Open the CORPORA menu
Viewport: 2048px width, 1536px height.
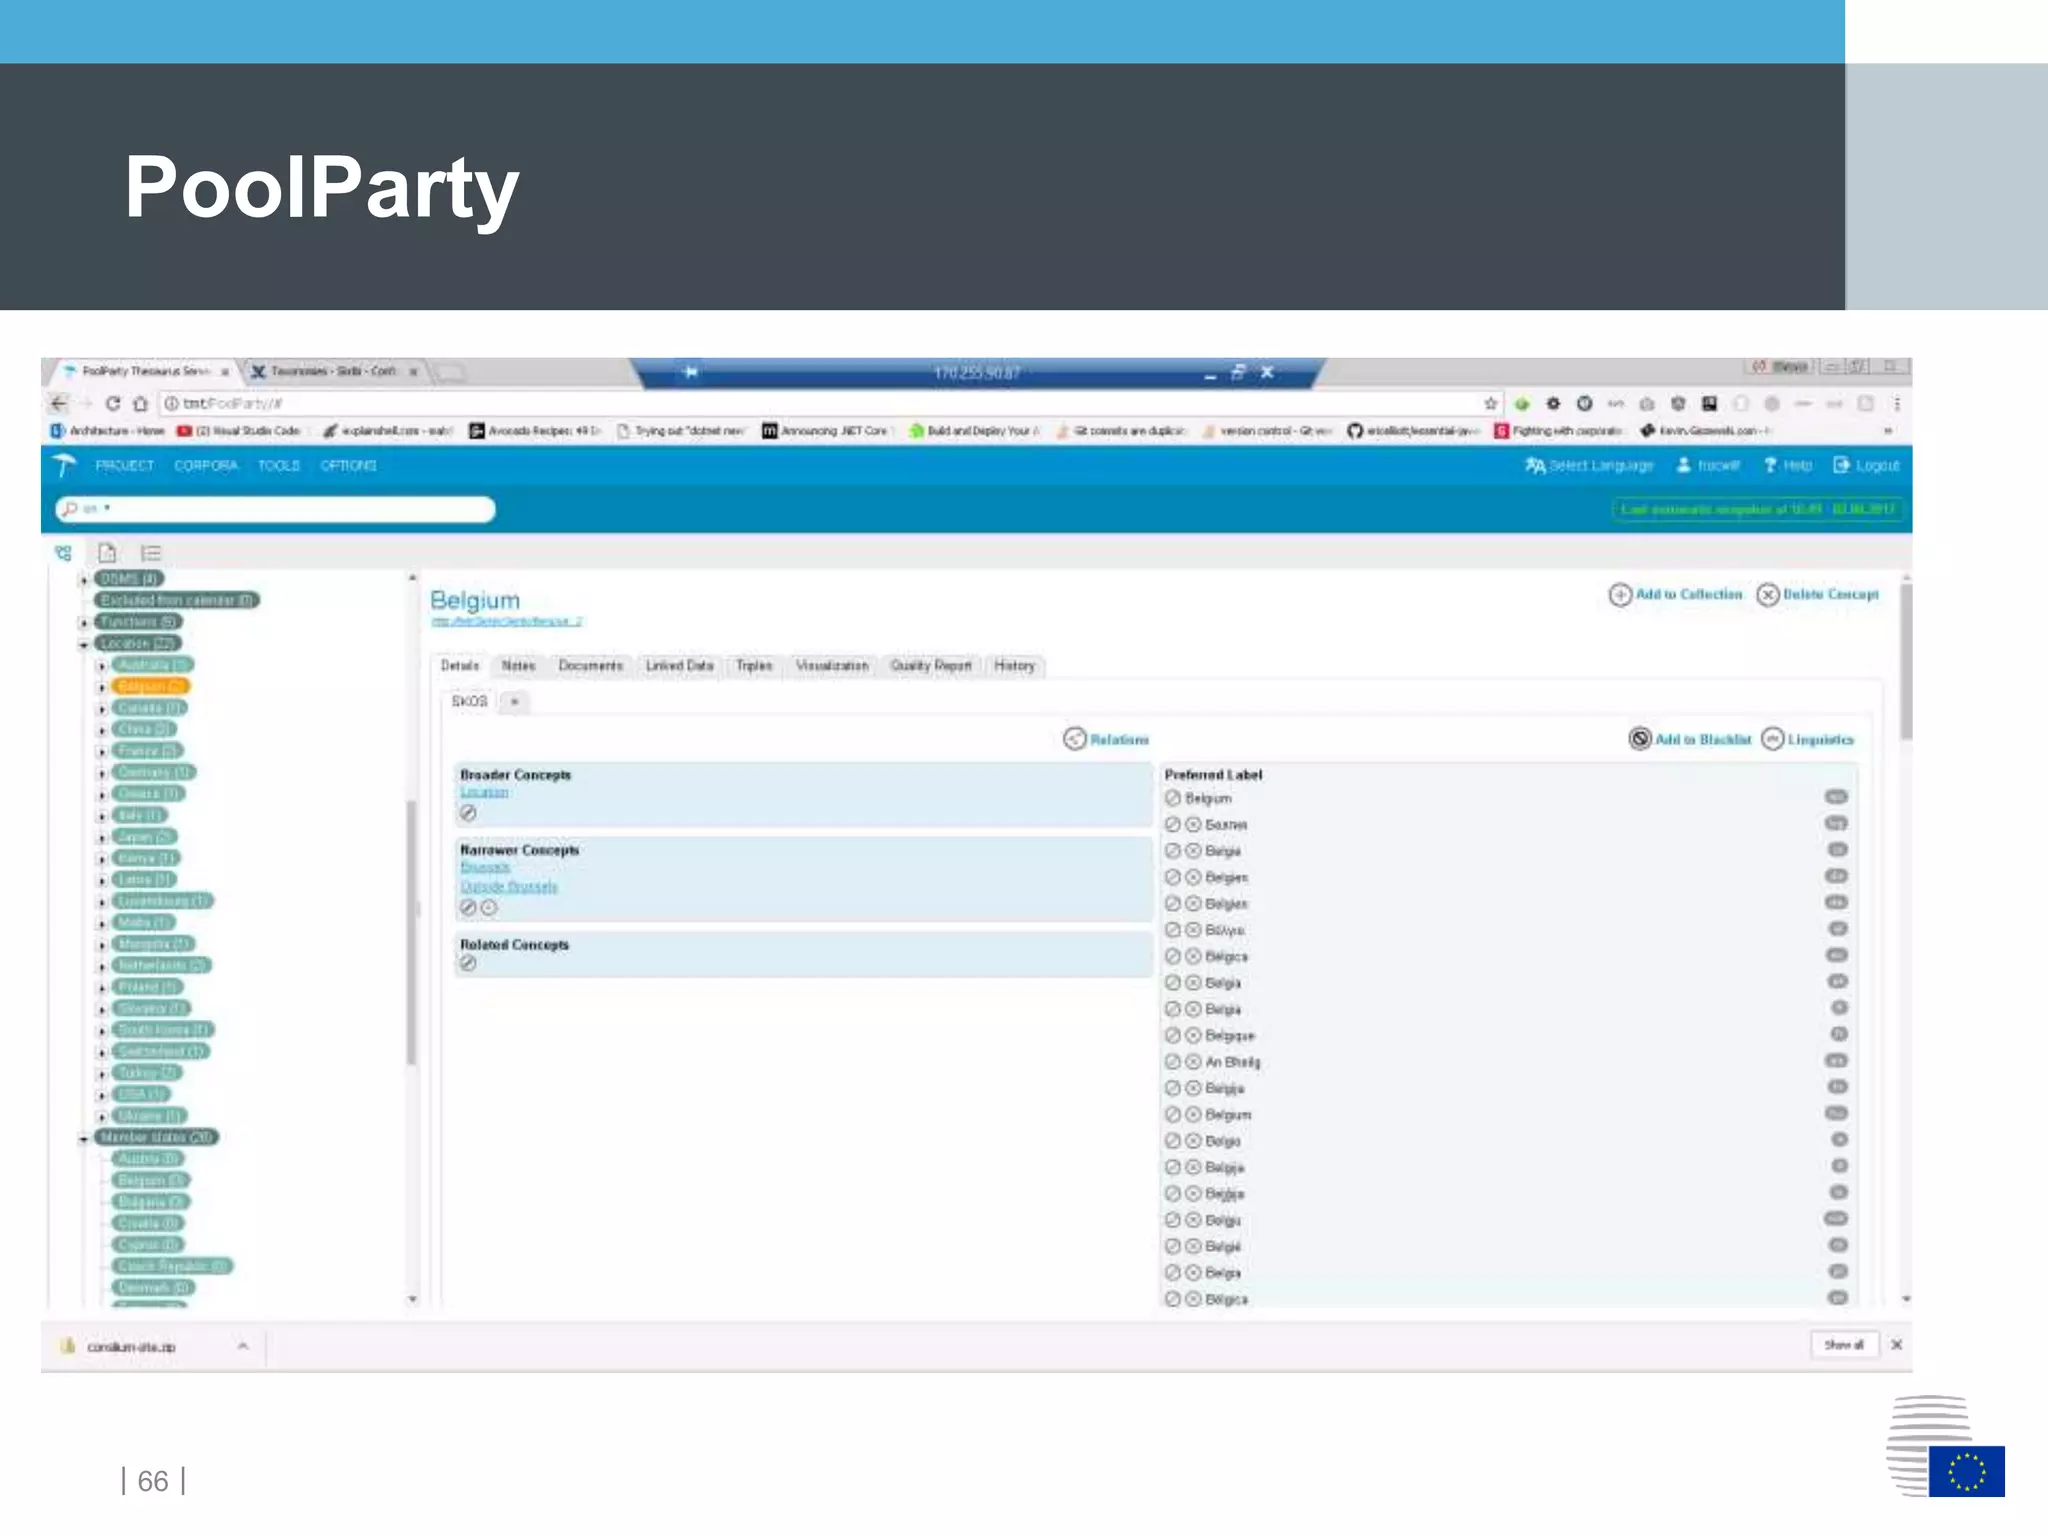[x=206, y=466]
